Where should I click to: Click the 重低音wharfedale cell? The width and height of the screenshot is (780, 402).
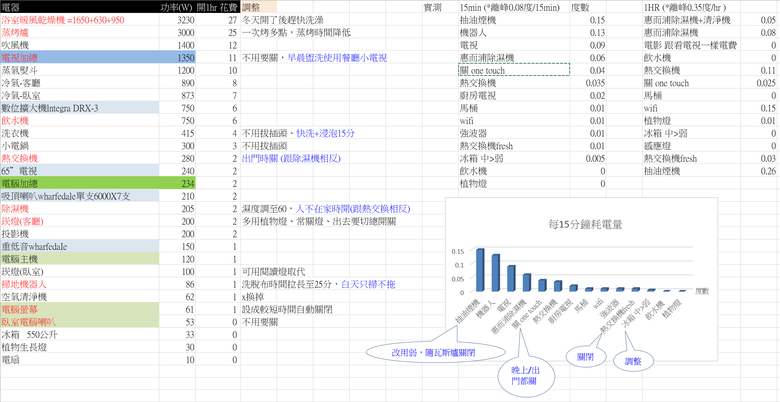click(80, 246)
